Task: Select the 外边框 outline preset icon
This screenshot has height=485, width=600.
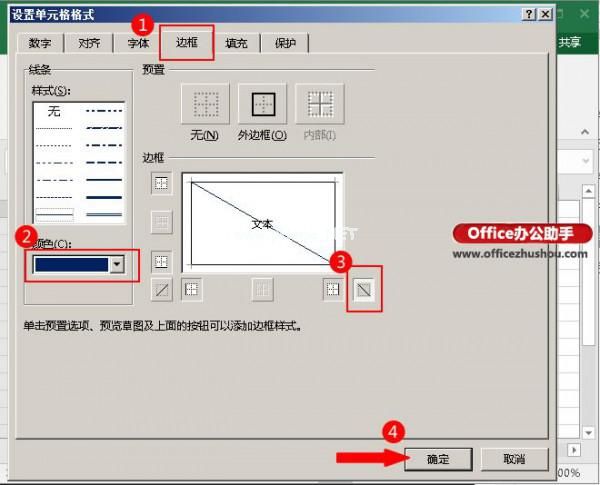Action: point(263,104)
